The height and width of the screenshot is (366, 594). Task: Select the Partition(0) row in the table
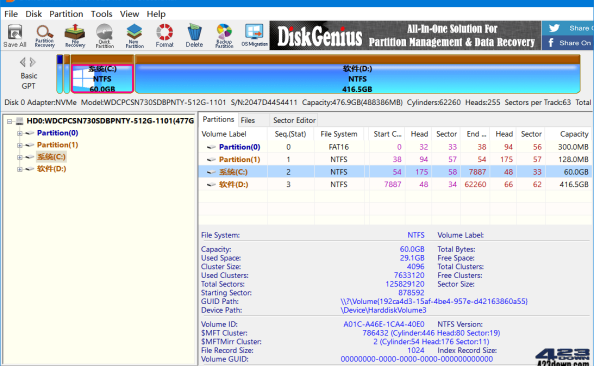[x=395, y=147]
